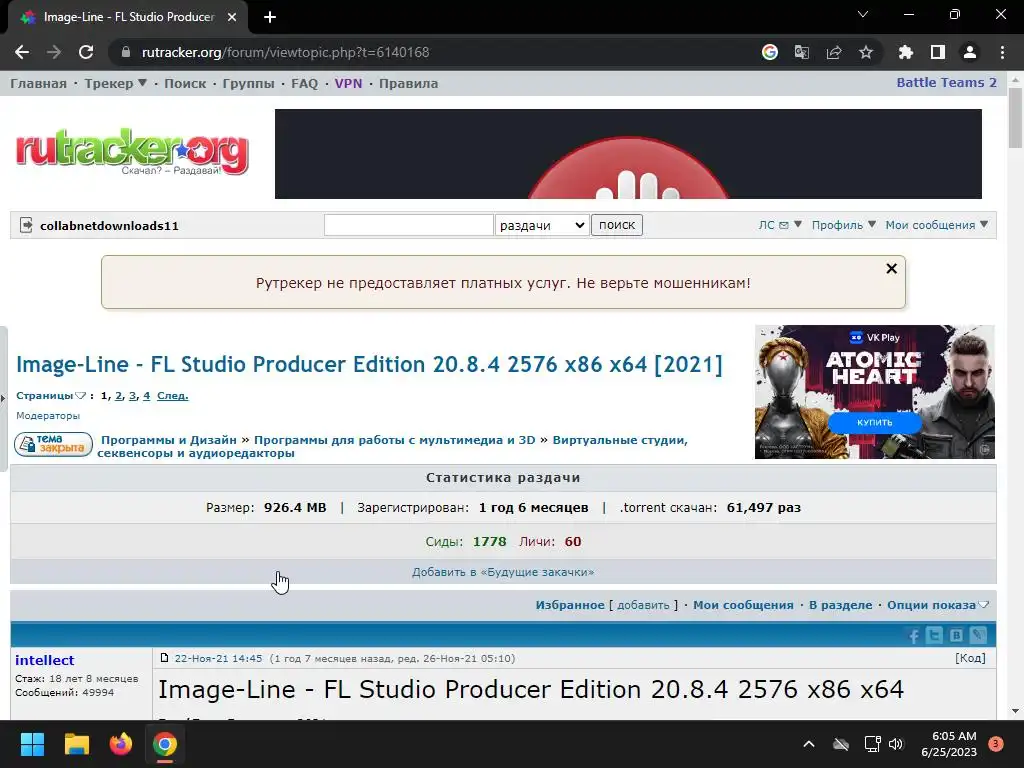This screenshot has height=768, width=1024.
Task: Open the Правила nav link
Action: click(408, 84)
